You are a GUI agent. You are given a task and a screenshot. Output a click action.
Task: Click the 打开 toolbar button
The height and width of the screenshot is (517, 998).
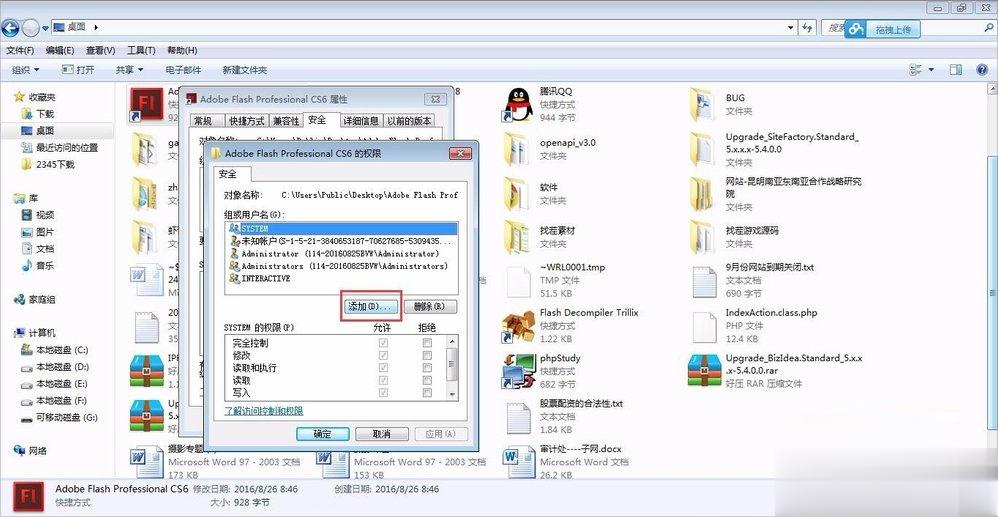(78, 70)
